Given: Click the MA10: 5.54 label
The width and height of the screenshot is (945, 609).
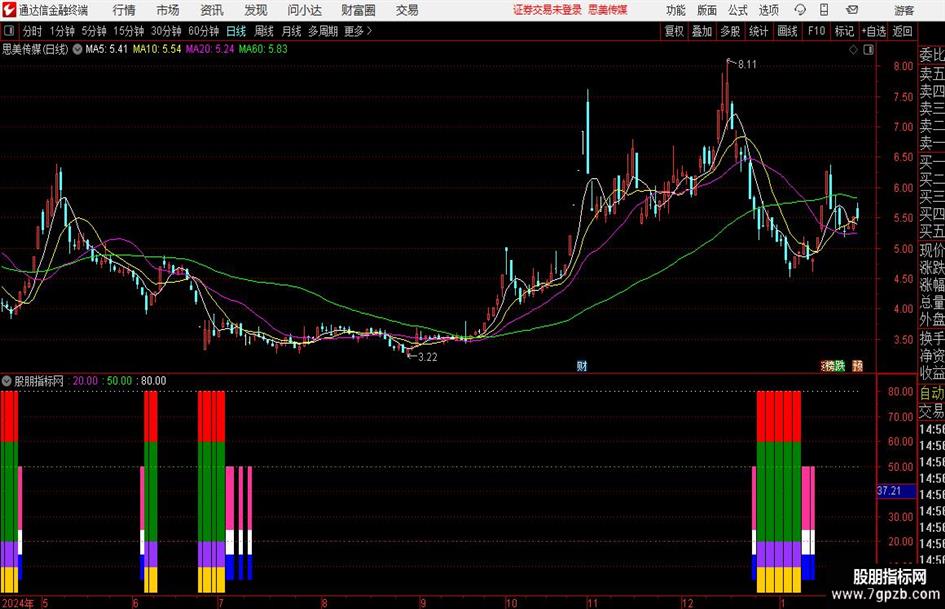Looking at the screenshot, I should 157,49.
